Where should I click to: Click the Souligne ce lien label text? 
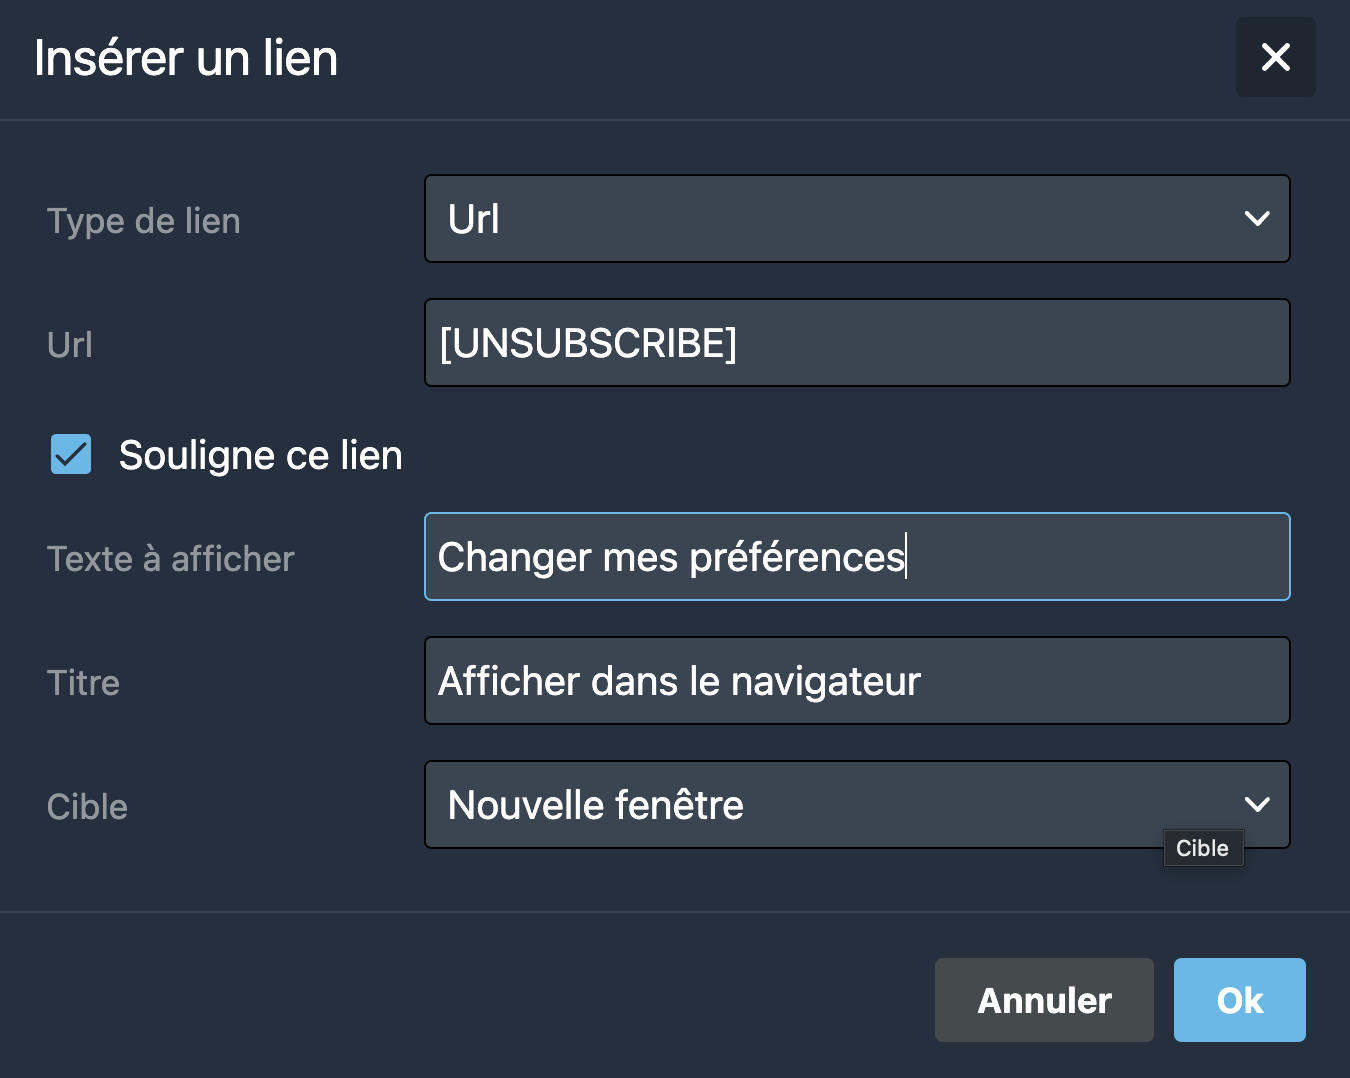coord(260,456)
